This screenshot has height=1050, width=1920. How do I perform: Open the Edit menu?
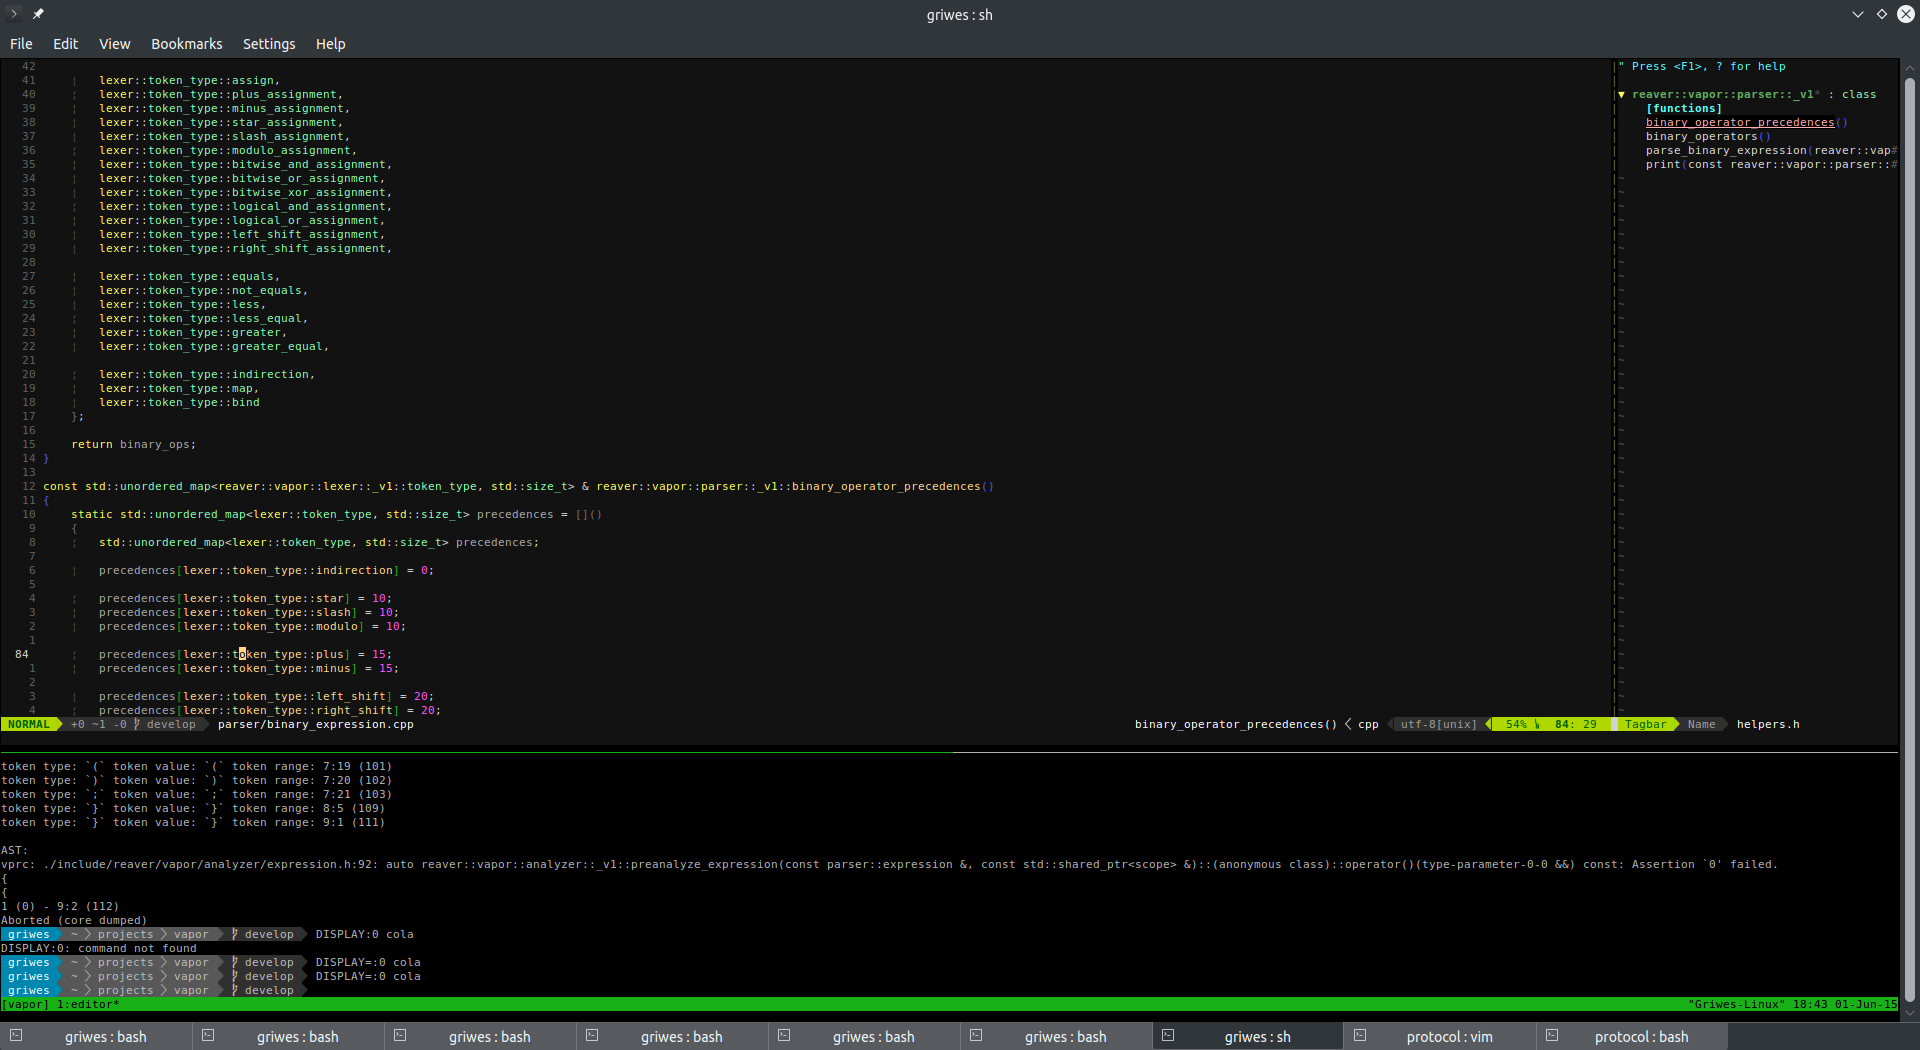coord(65,44)
